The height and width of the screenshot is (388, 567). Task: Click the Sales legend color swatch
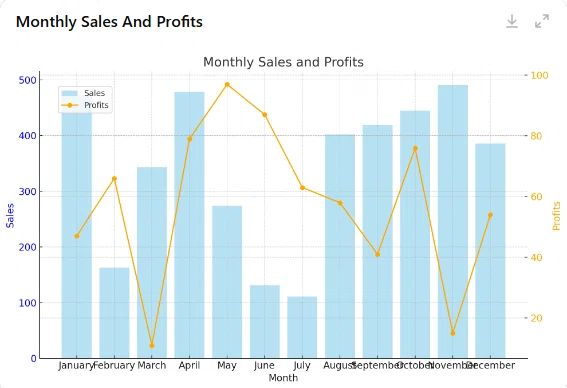(69, 93)
